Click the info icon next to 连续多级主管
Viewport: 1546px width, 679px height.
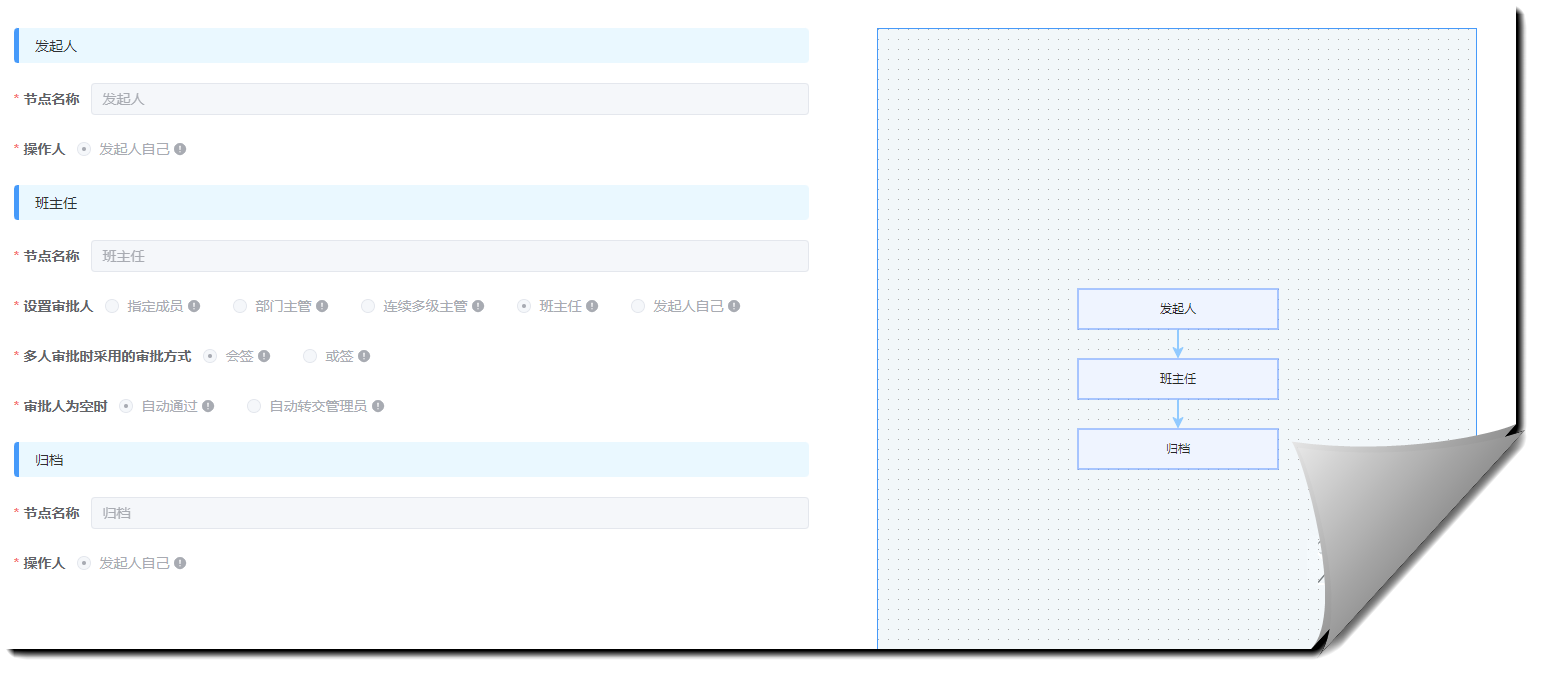coord(480,306)
